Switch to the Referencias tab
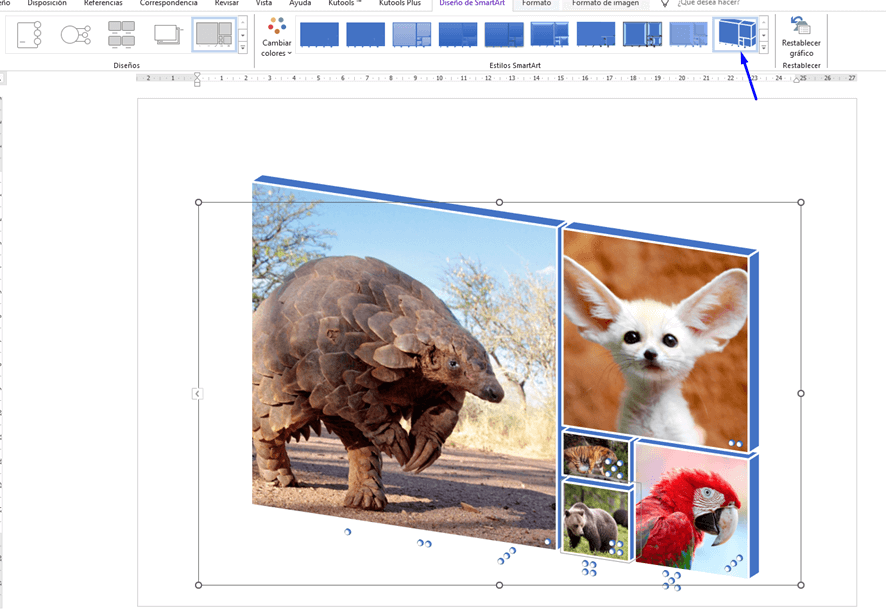Screen dimensions: 886x615 point(103,4)
